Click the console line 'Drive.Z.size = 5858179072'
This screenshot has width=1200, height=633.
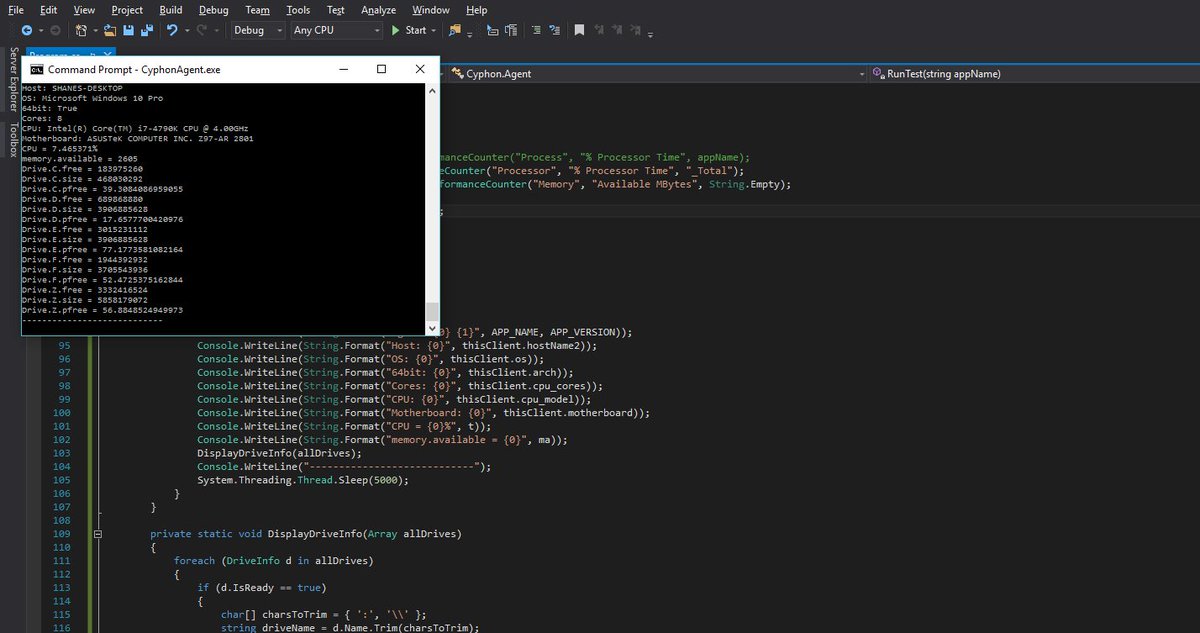[85, 299]
